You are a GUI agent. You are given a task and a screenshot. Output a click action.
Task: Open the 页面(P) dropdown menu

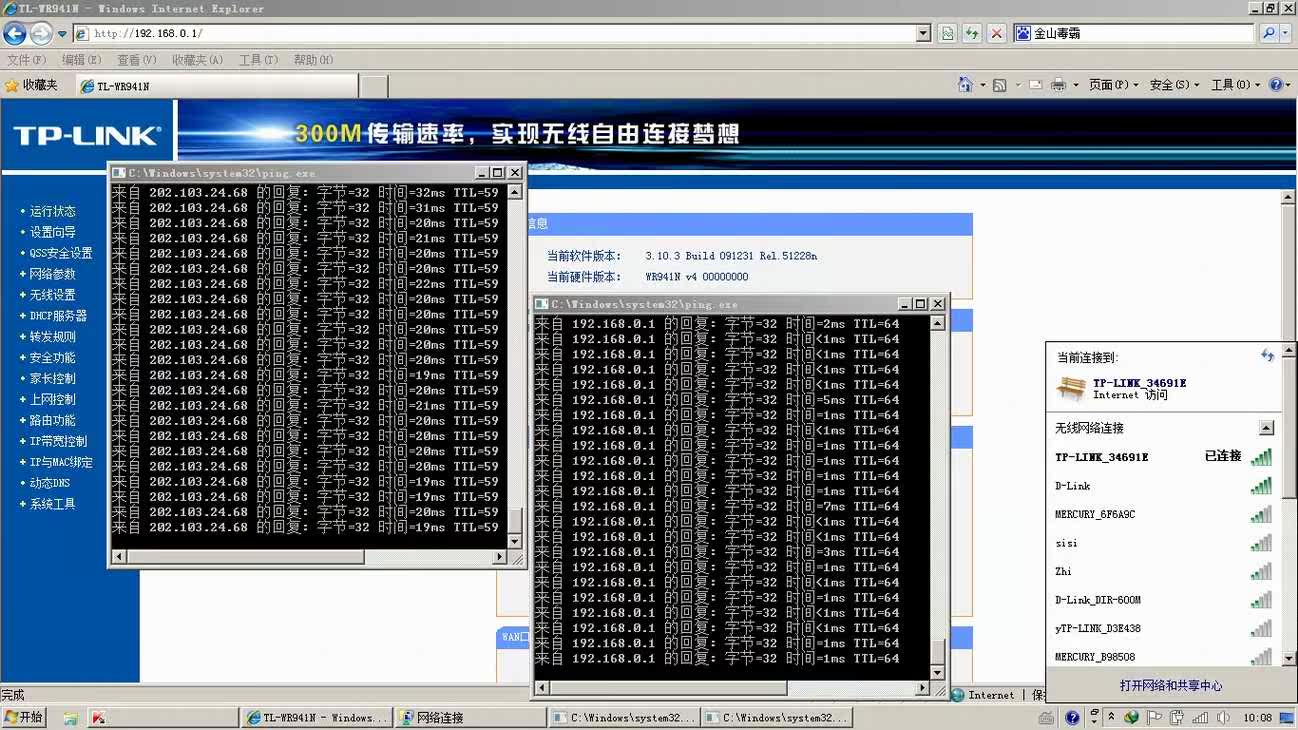[1113, 85]
